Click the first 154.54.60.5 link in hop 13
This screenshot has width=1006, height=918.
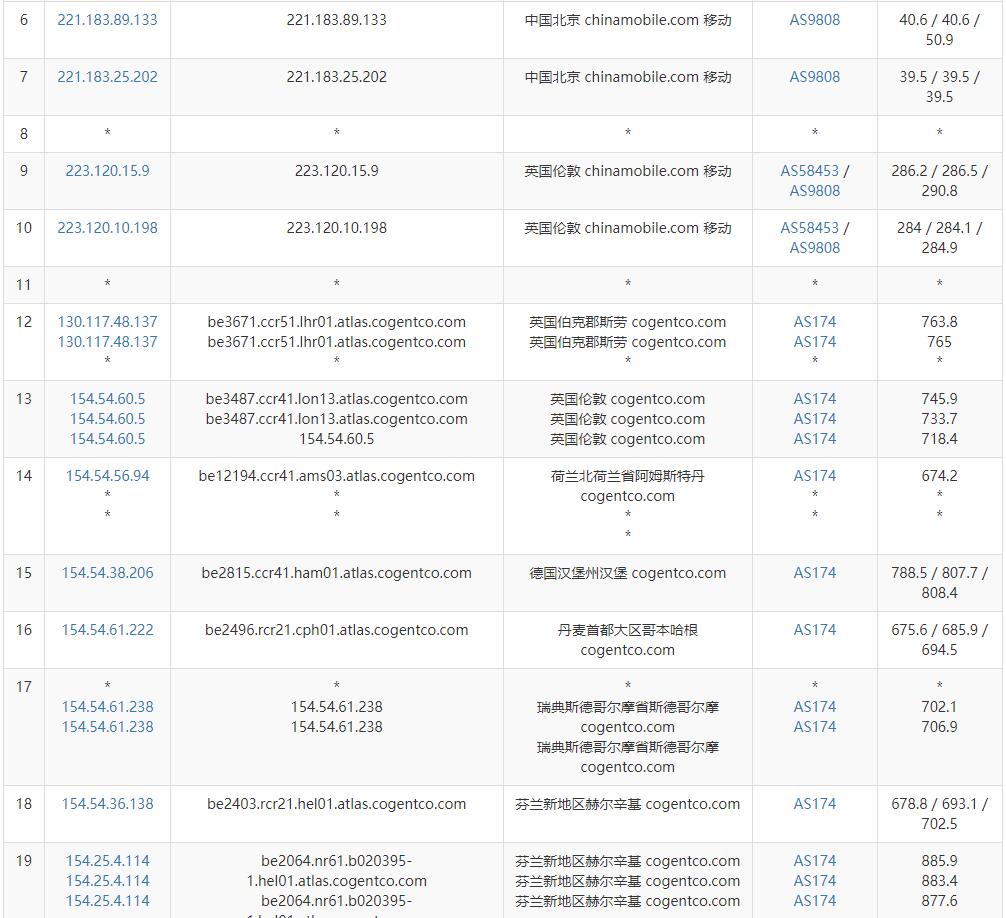pyautogui.click(x=107, y=399)
